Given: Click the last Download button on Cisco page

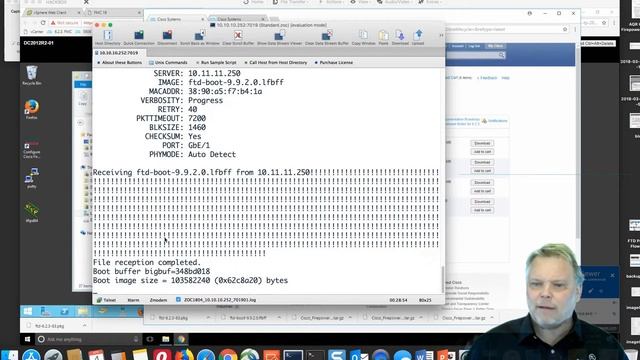Looking at the screenshot, I should tap(482, 202).
